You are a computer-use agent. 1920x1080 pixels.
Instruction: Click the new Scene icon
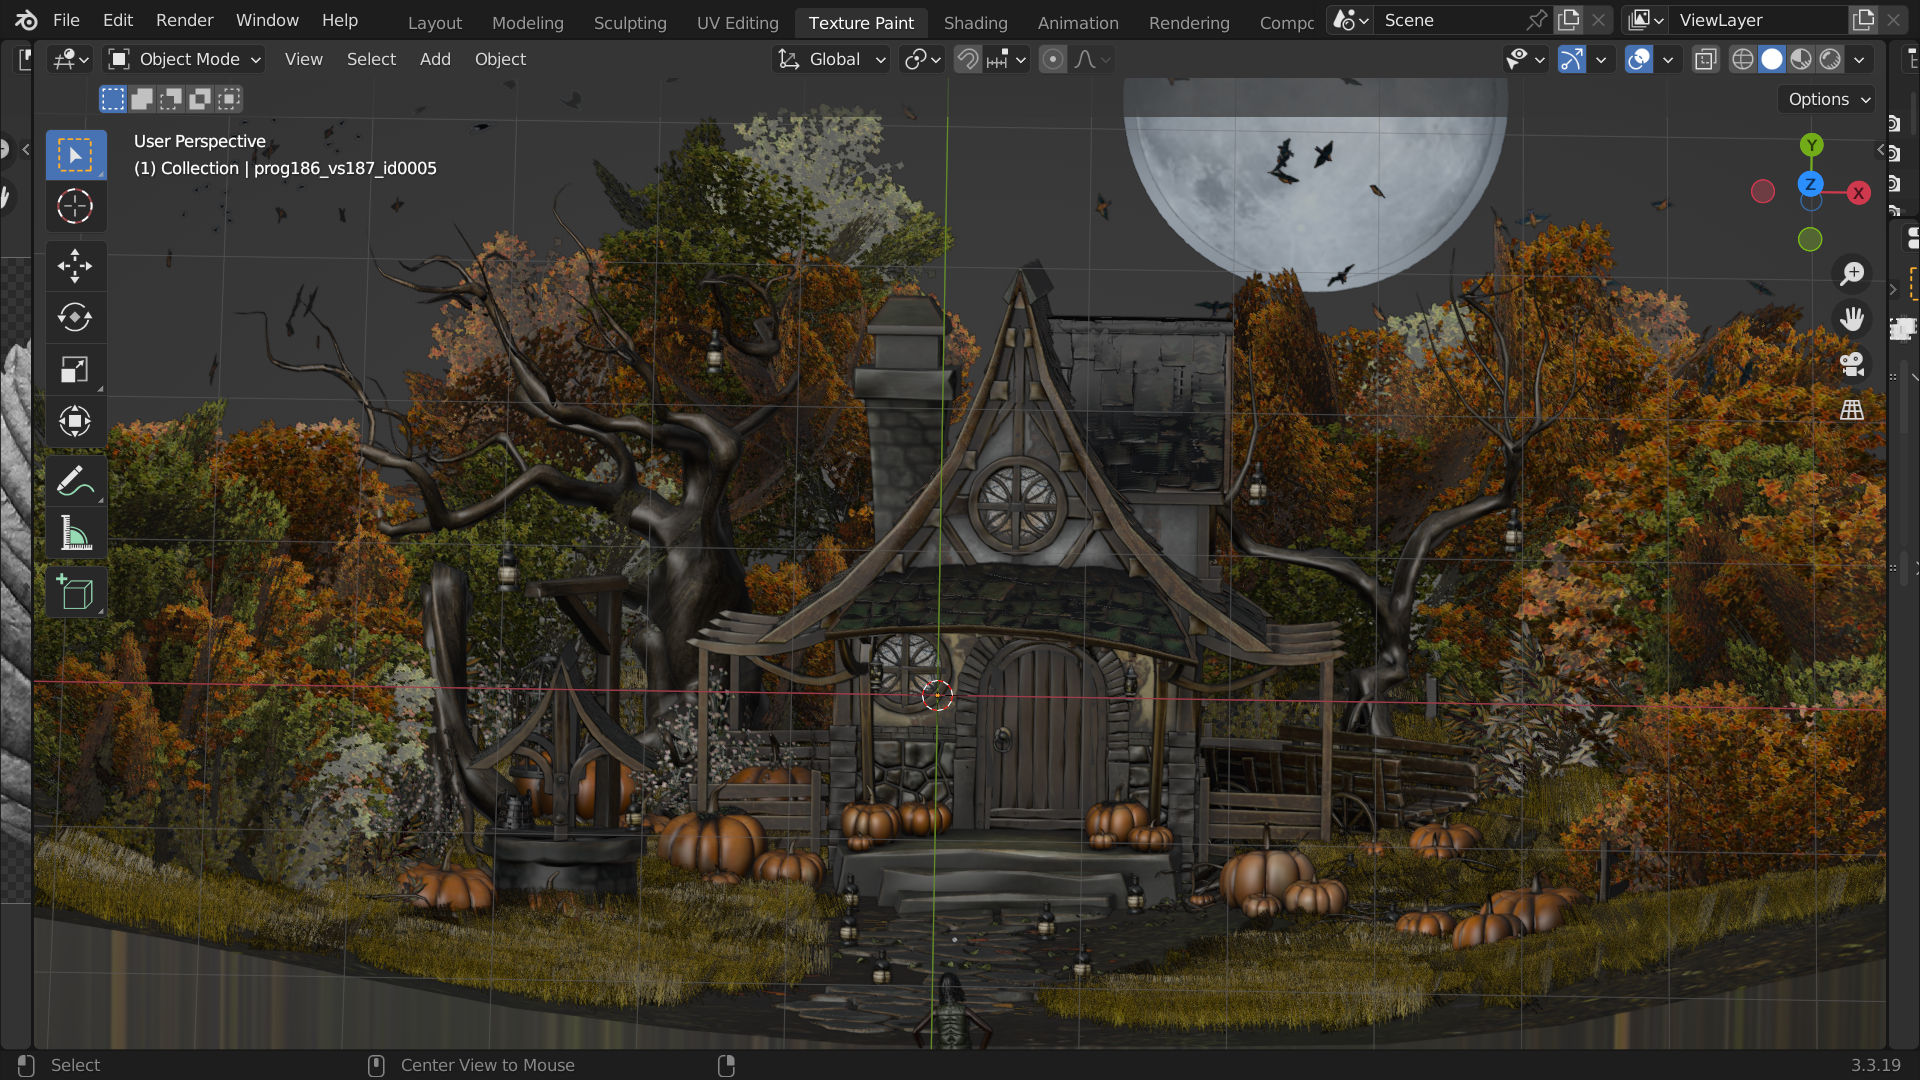tap(1569, 20)
